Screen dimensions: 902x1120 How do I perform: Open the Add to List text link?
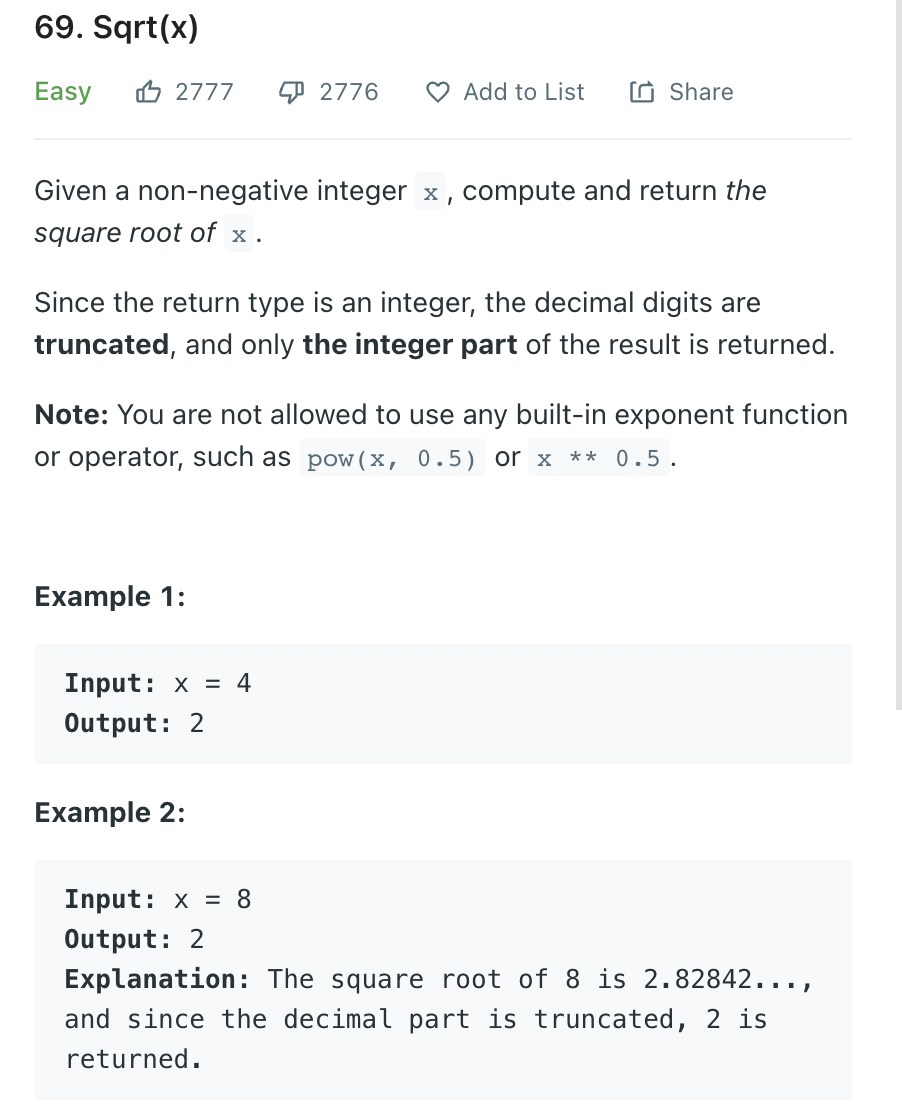point(523,92)
